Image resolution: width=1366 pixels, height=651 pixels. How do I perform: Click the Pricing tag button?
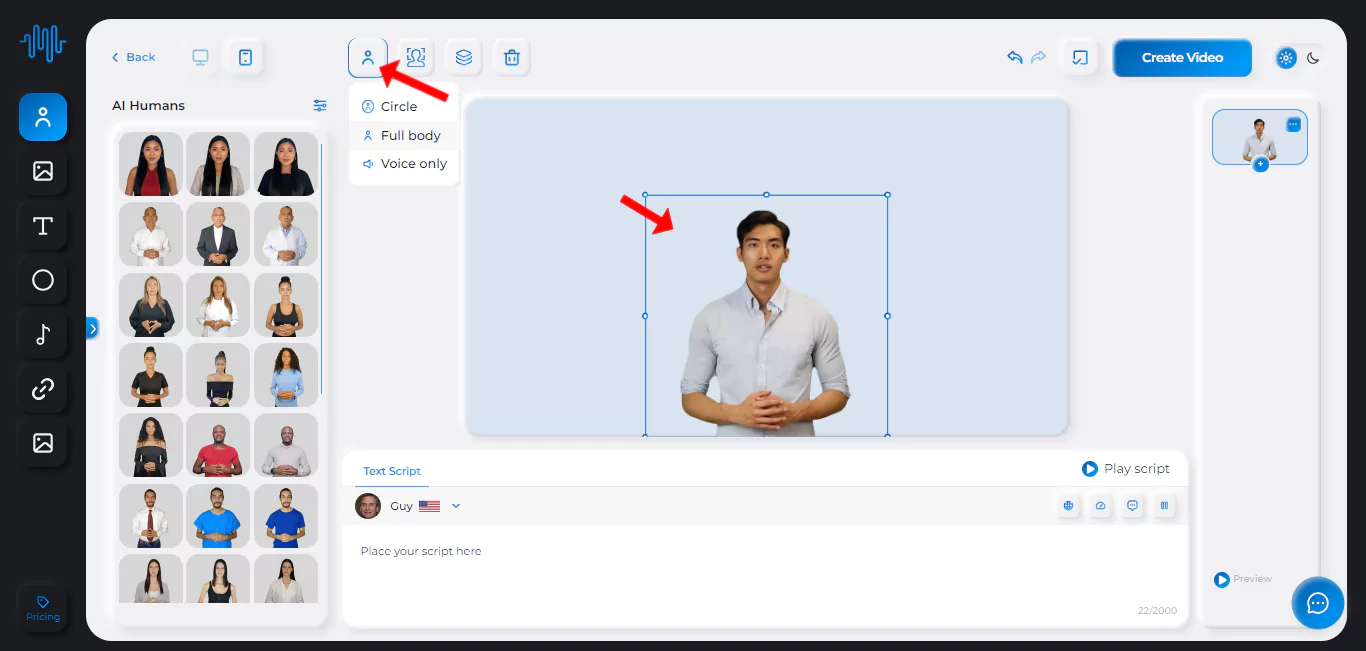click(x=43, y=608)
